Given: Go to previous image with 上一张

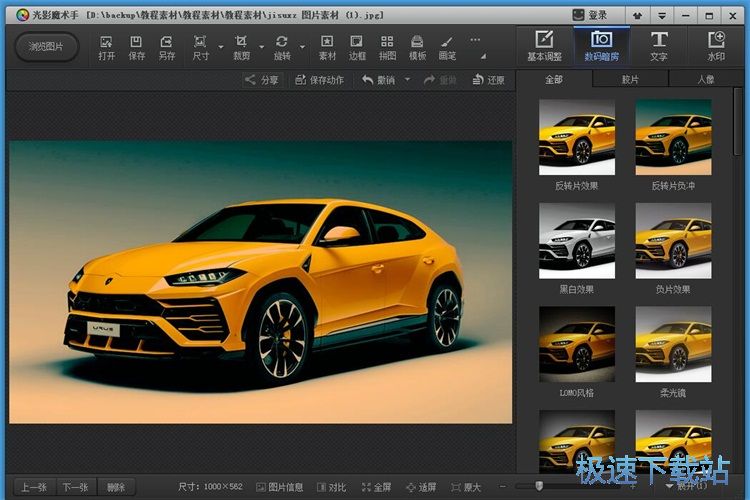Looking at the screenshot, I should pos(34,487).
